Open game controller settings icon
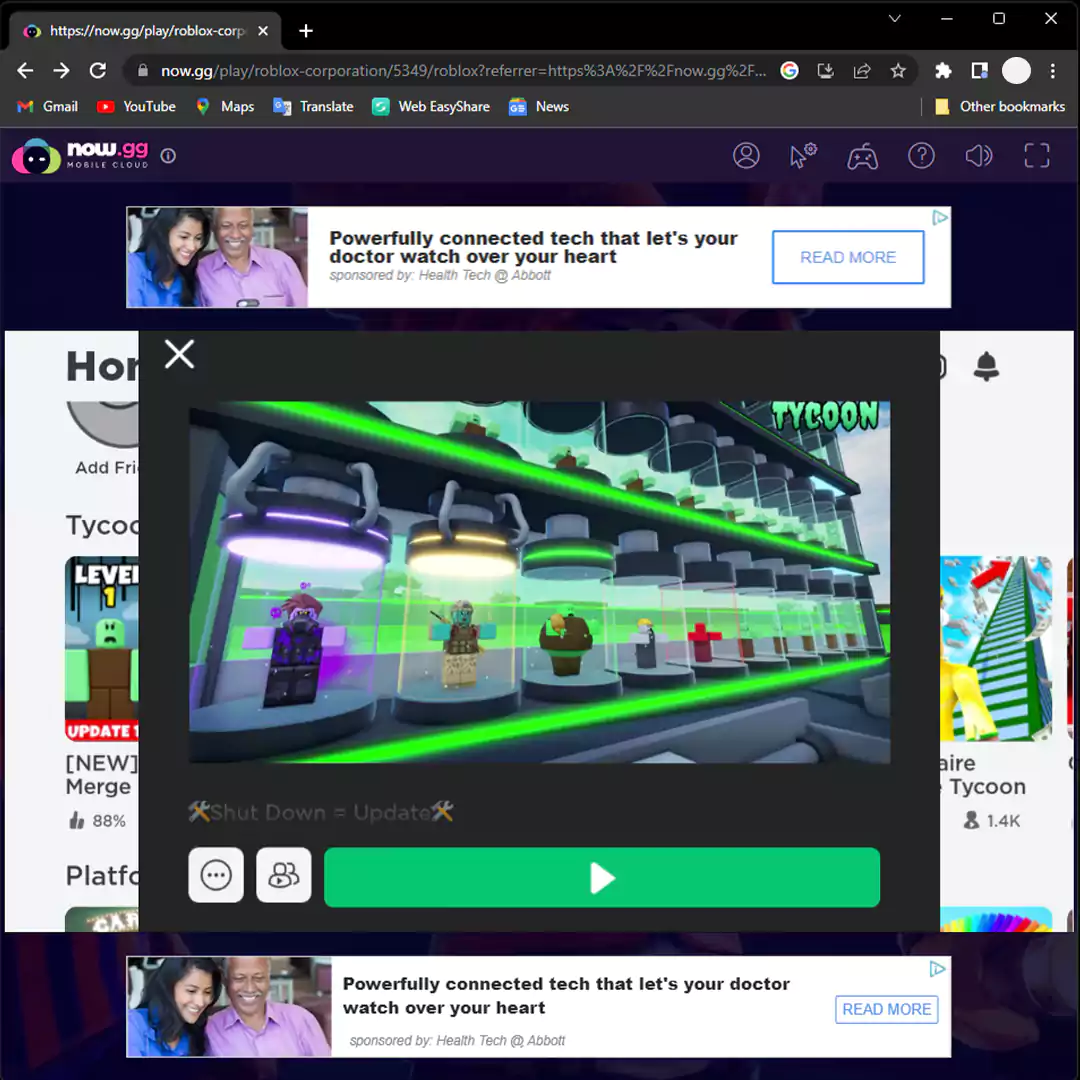The height and width of the screenshot is (1080, 1080). 862,156
